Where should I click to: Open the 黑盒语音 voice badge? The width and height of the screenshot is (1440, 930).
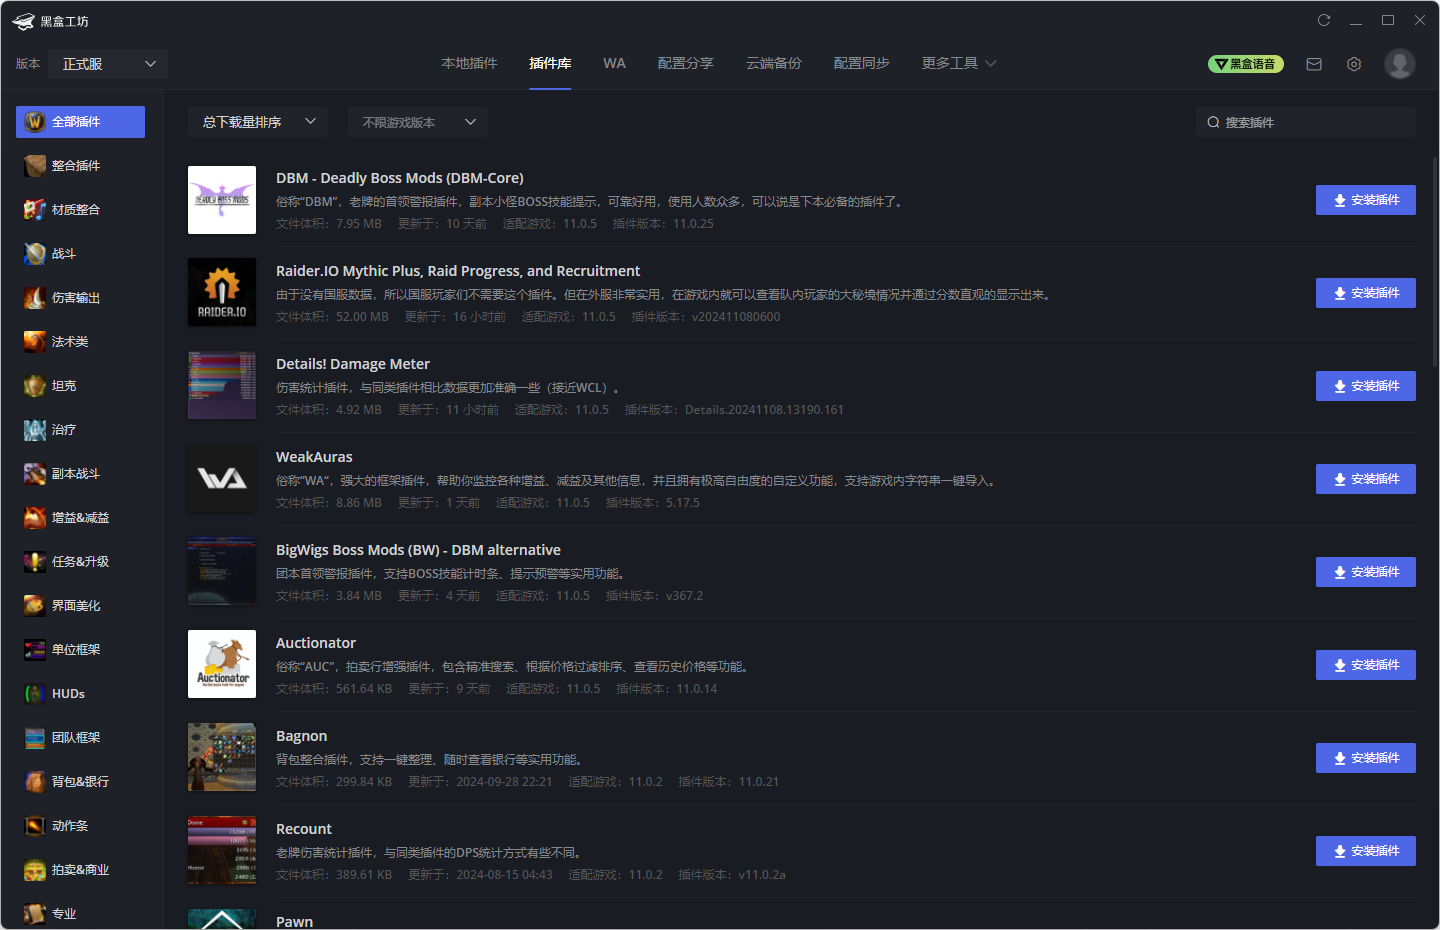[x=1246, y=64]
